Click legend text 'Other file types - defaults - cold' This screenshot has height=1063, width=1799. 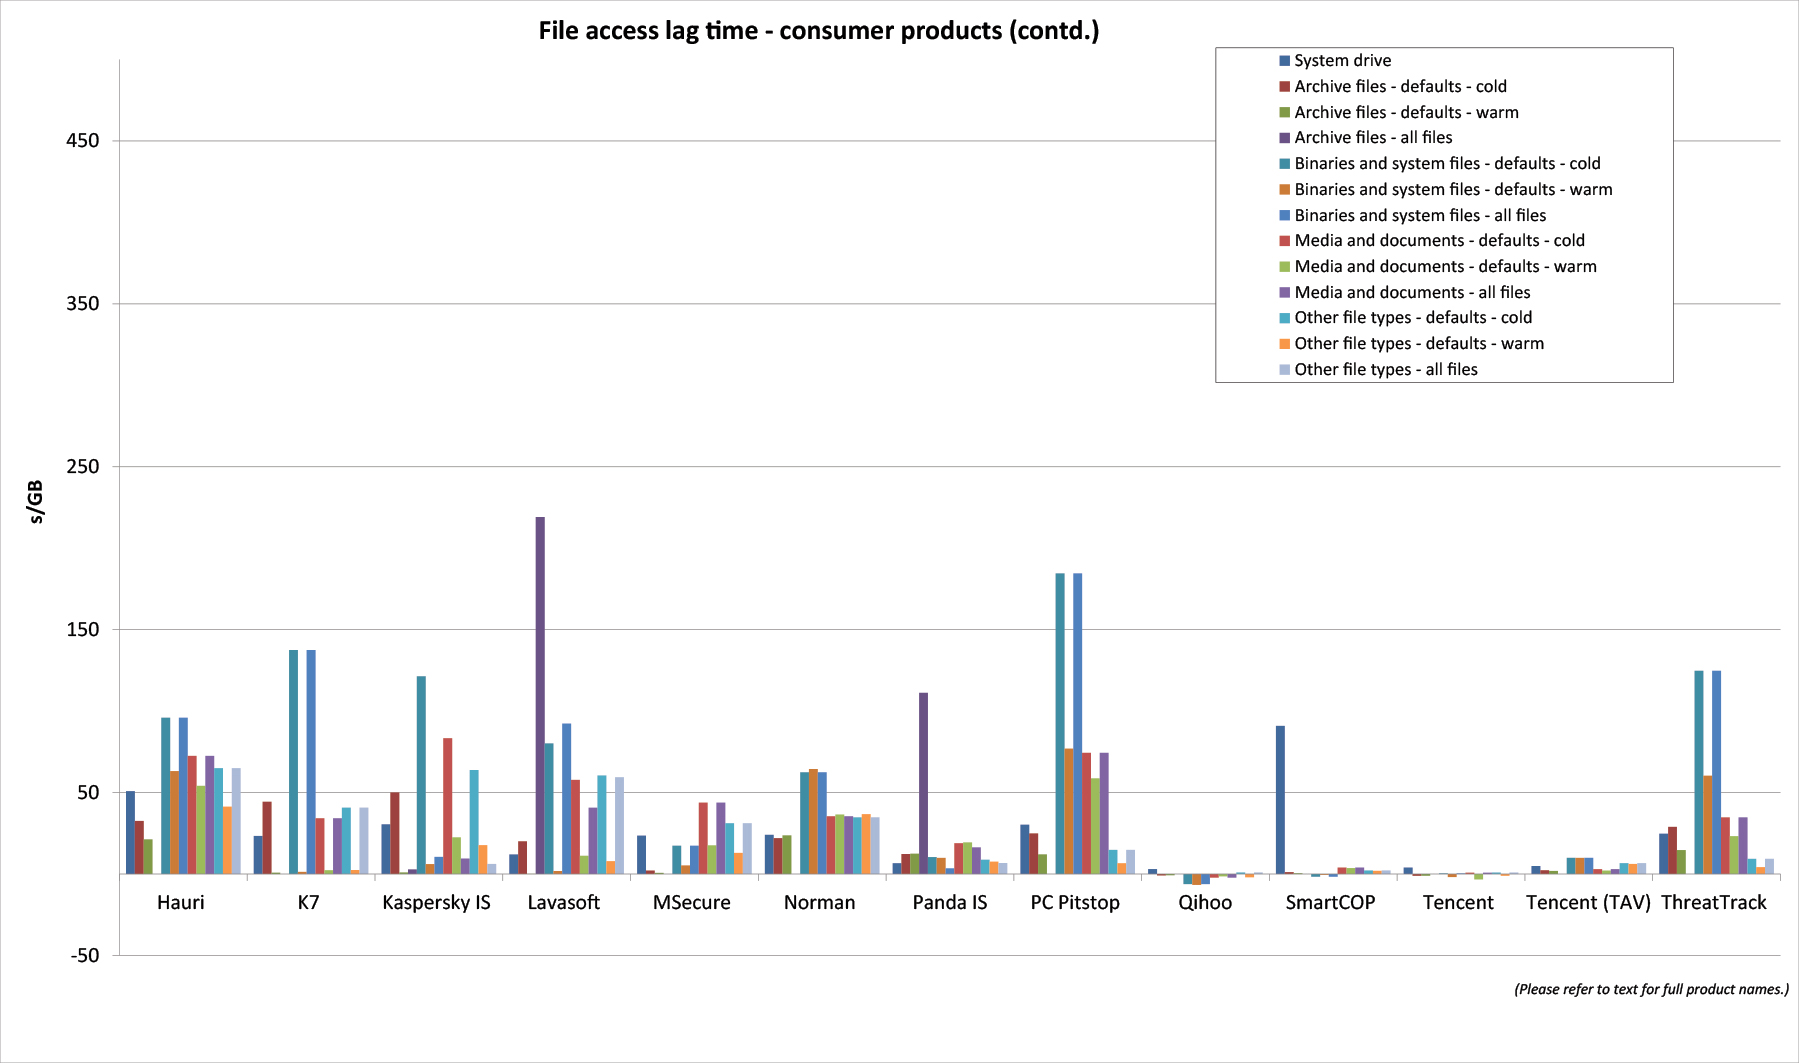click(x=1413, y=318)
